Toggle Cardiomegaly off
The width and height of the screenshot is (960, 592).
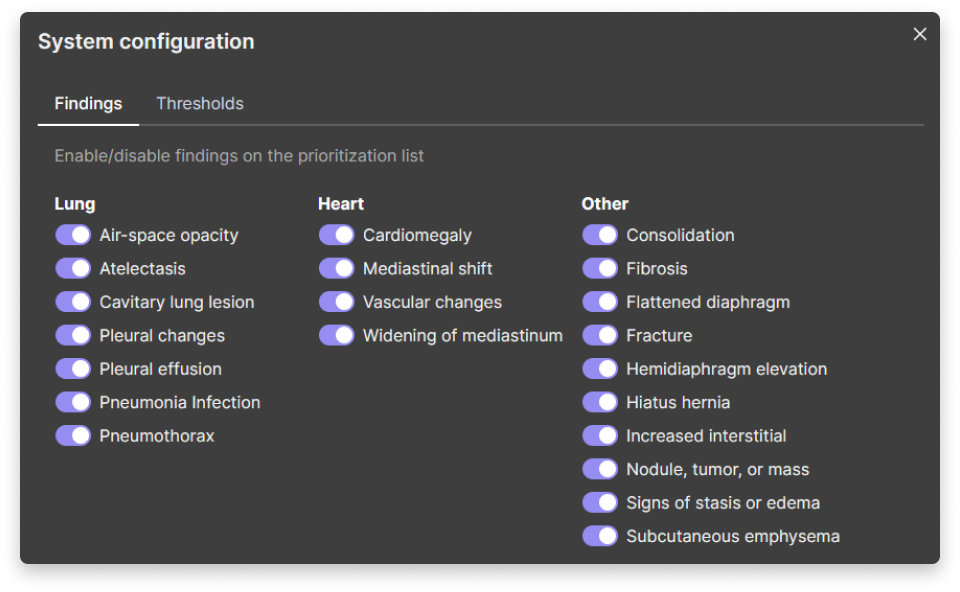click(x=337, y=235)
